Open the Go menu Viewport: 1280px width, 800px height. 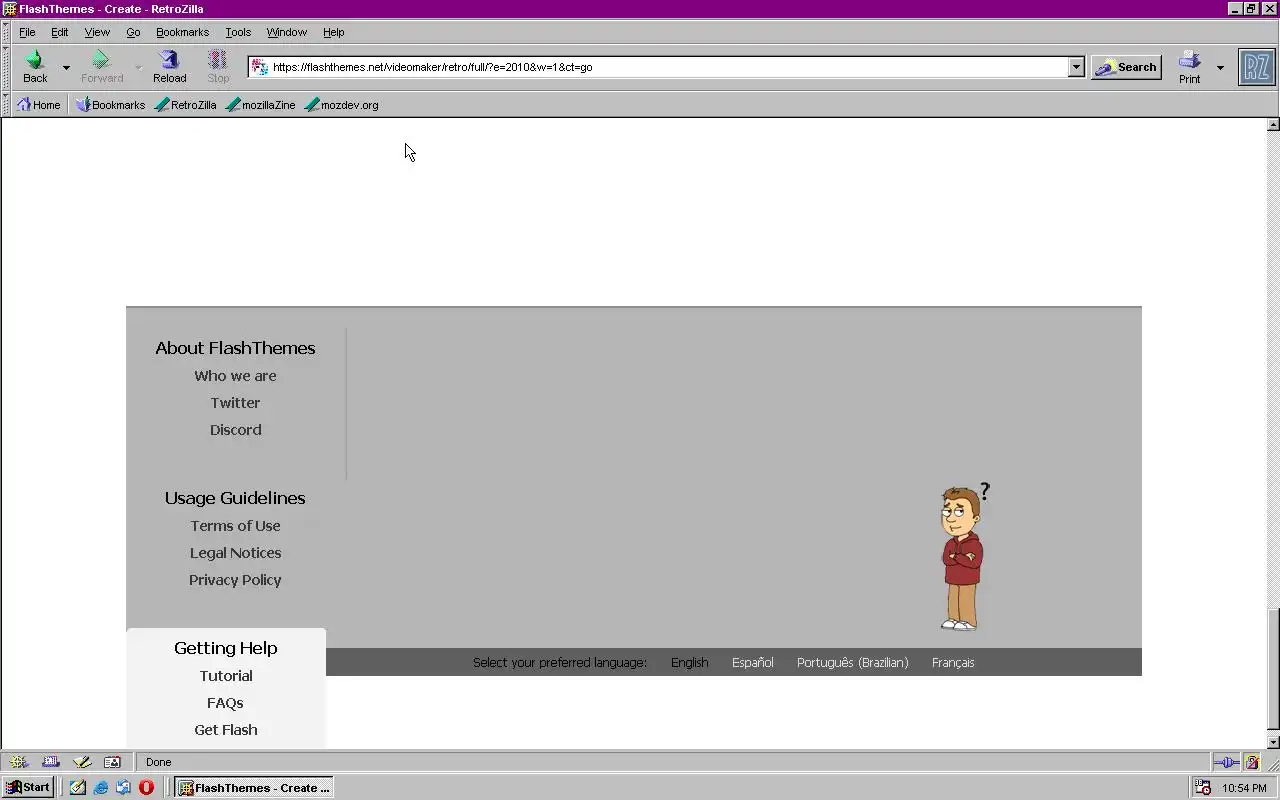tap(133, 32)
